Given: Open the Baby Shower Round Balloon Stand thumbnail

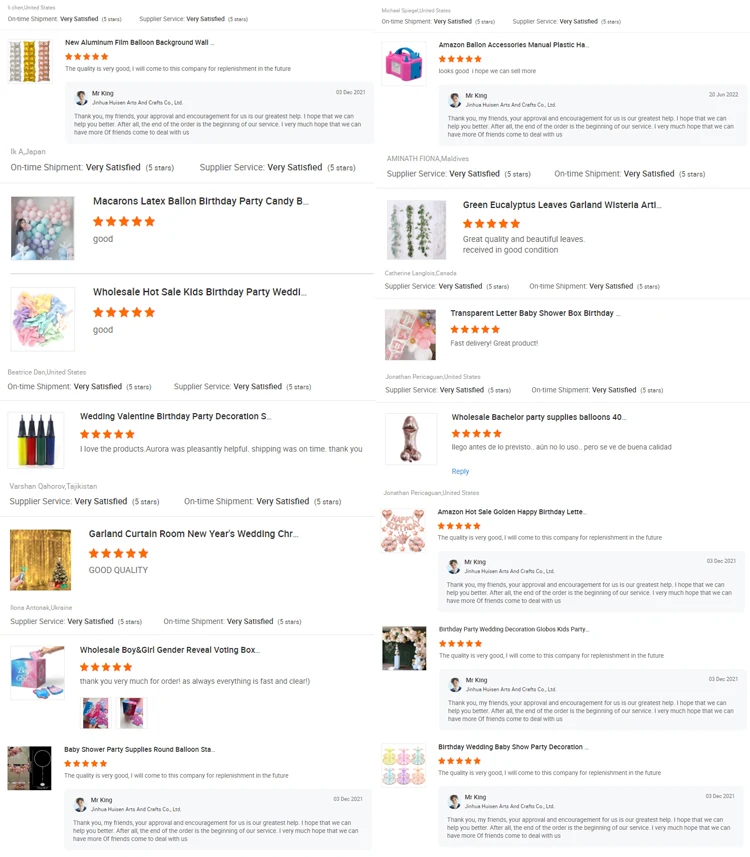Looking at the screenshot, I should click(x=30, y=768).
